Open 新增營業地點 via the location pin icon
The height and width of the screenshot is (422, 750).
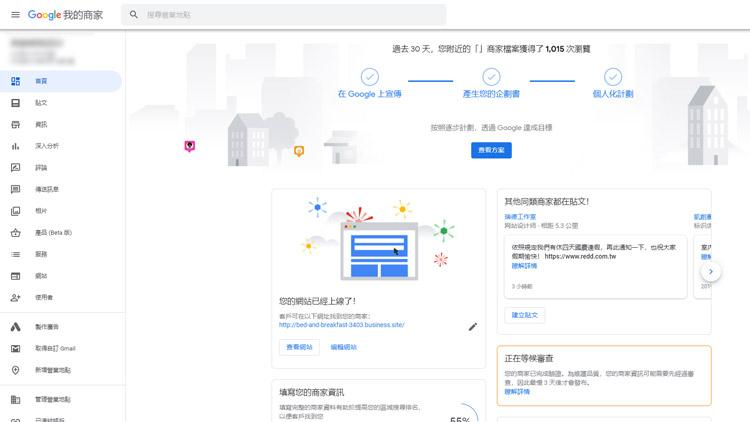(x=15, y=370)
